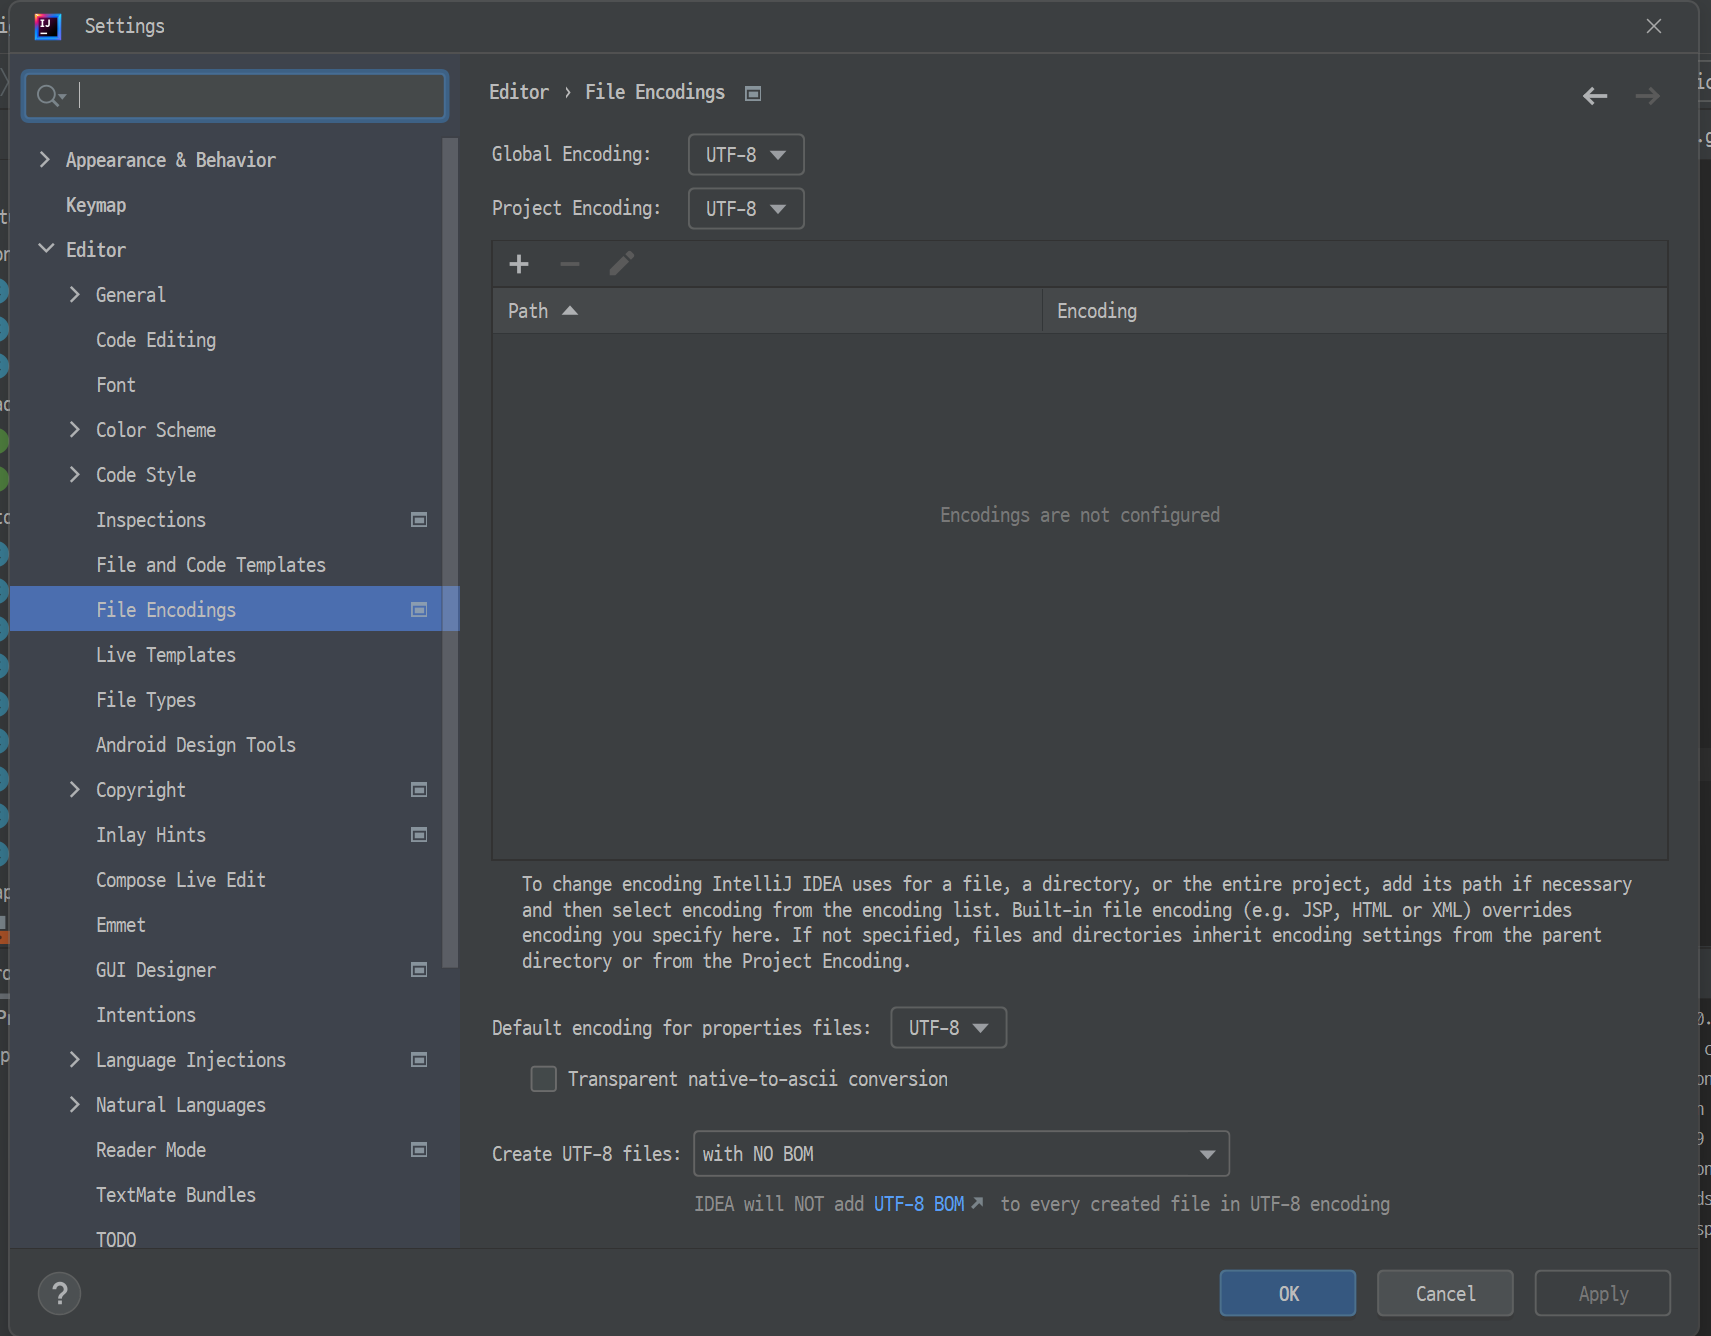This screenshot has width=1711, height=1336.
Task: Expand the General node
Action: 74,294
